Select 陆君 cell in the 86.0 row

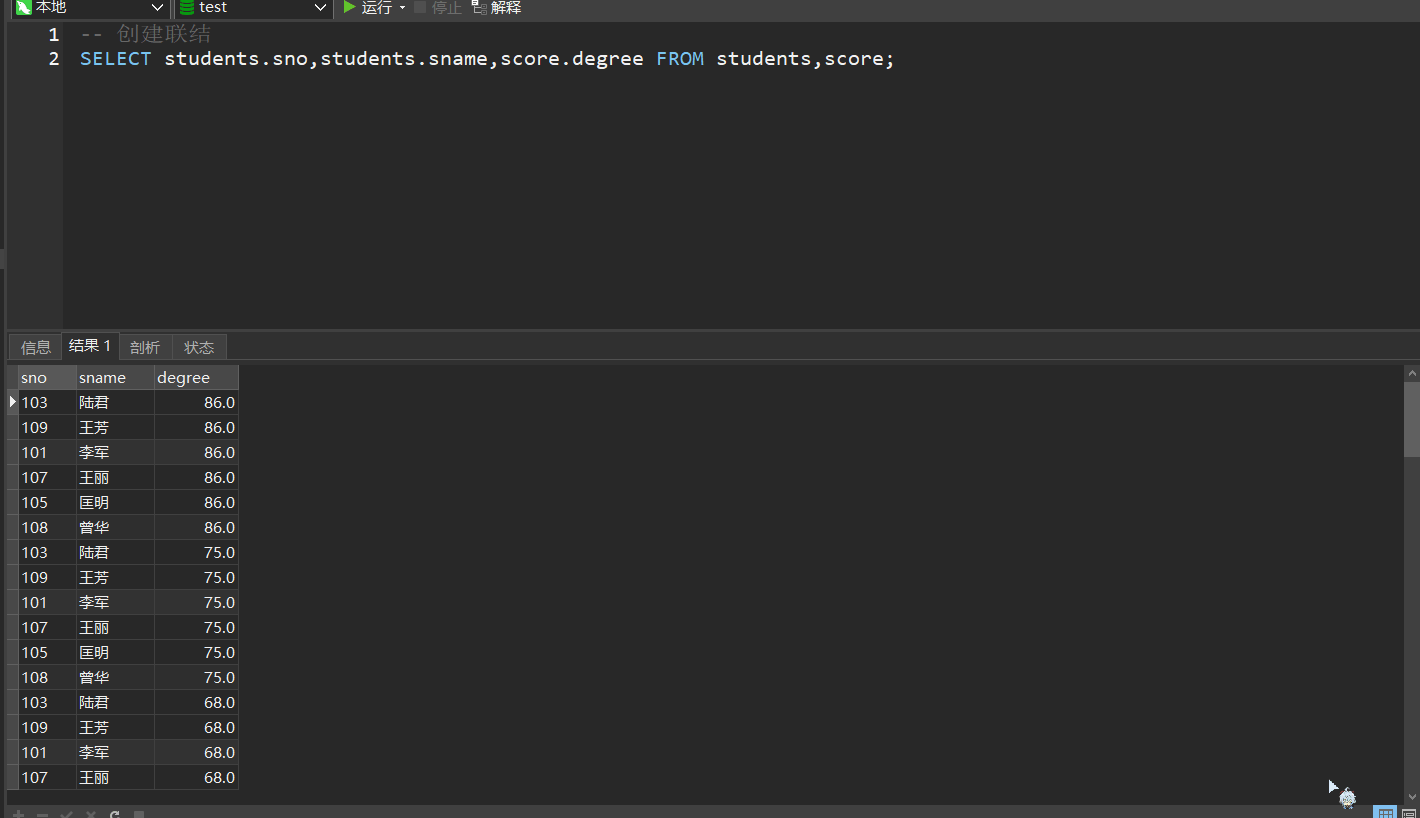click(x=115, y=403)
